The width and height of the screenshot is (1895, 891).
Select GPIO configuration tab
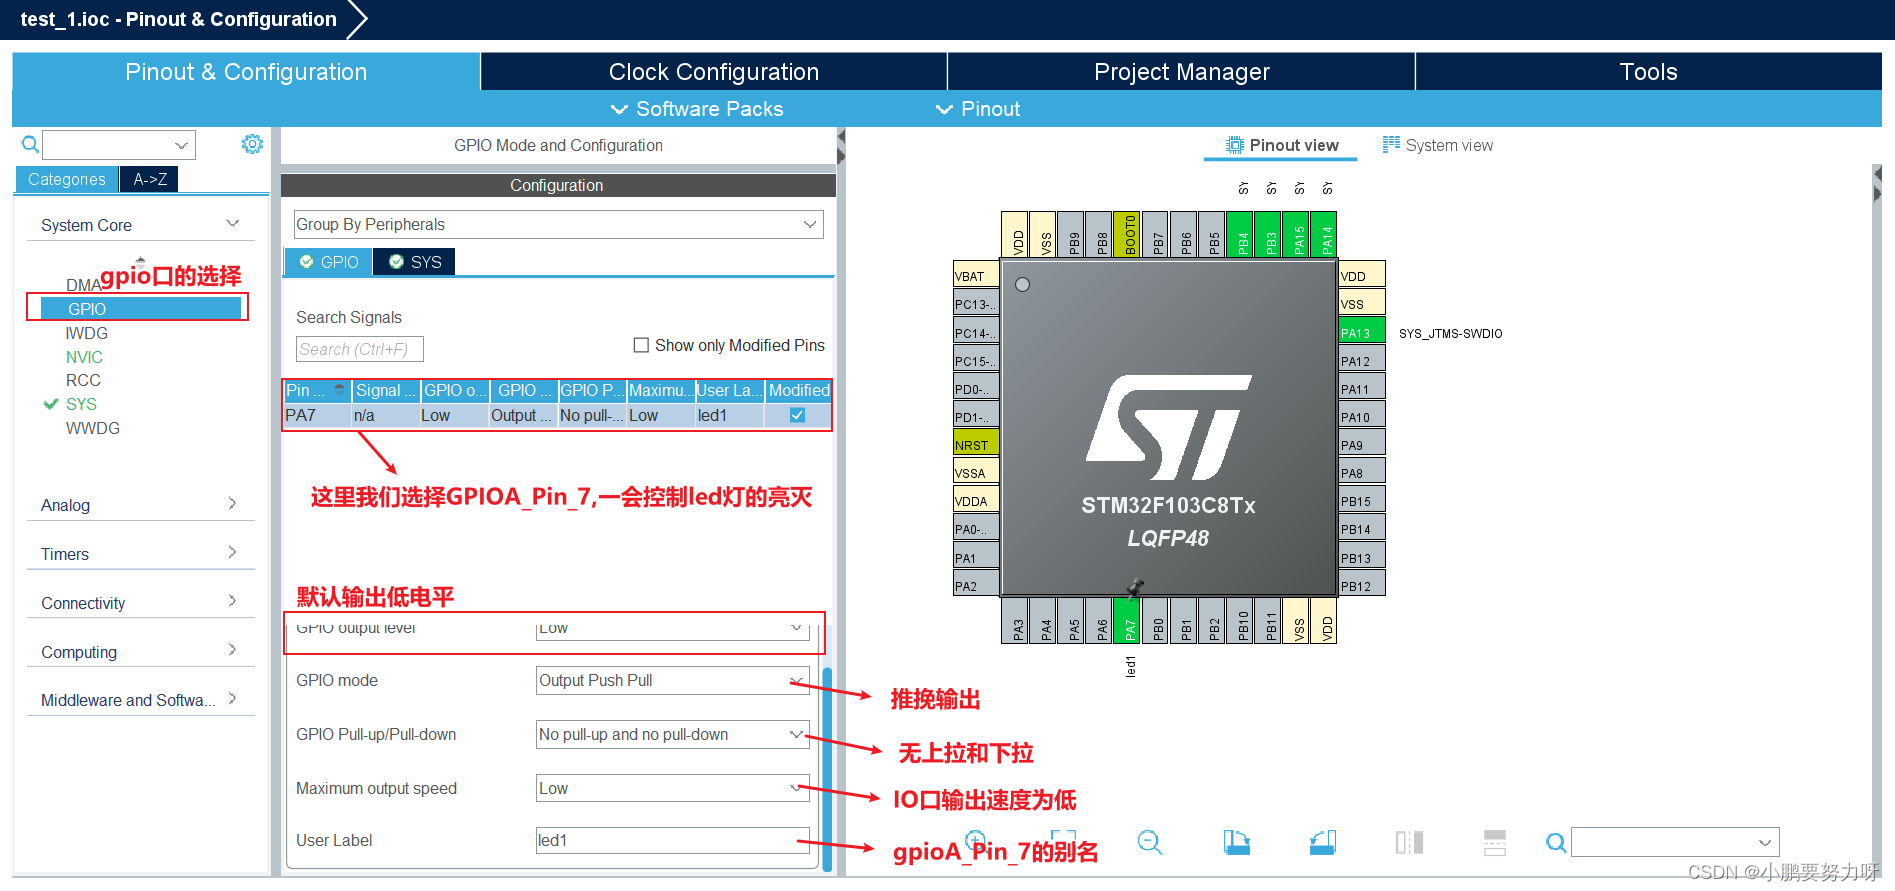coord(329,262)
